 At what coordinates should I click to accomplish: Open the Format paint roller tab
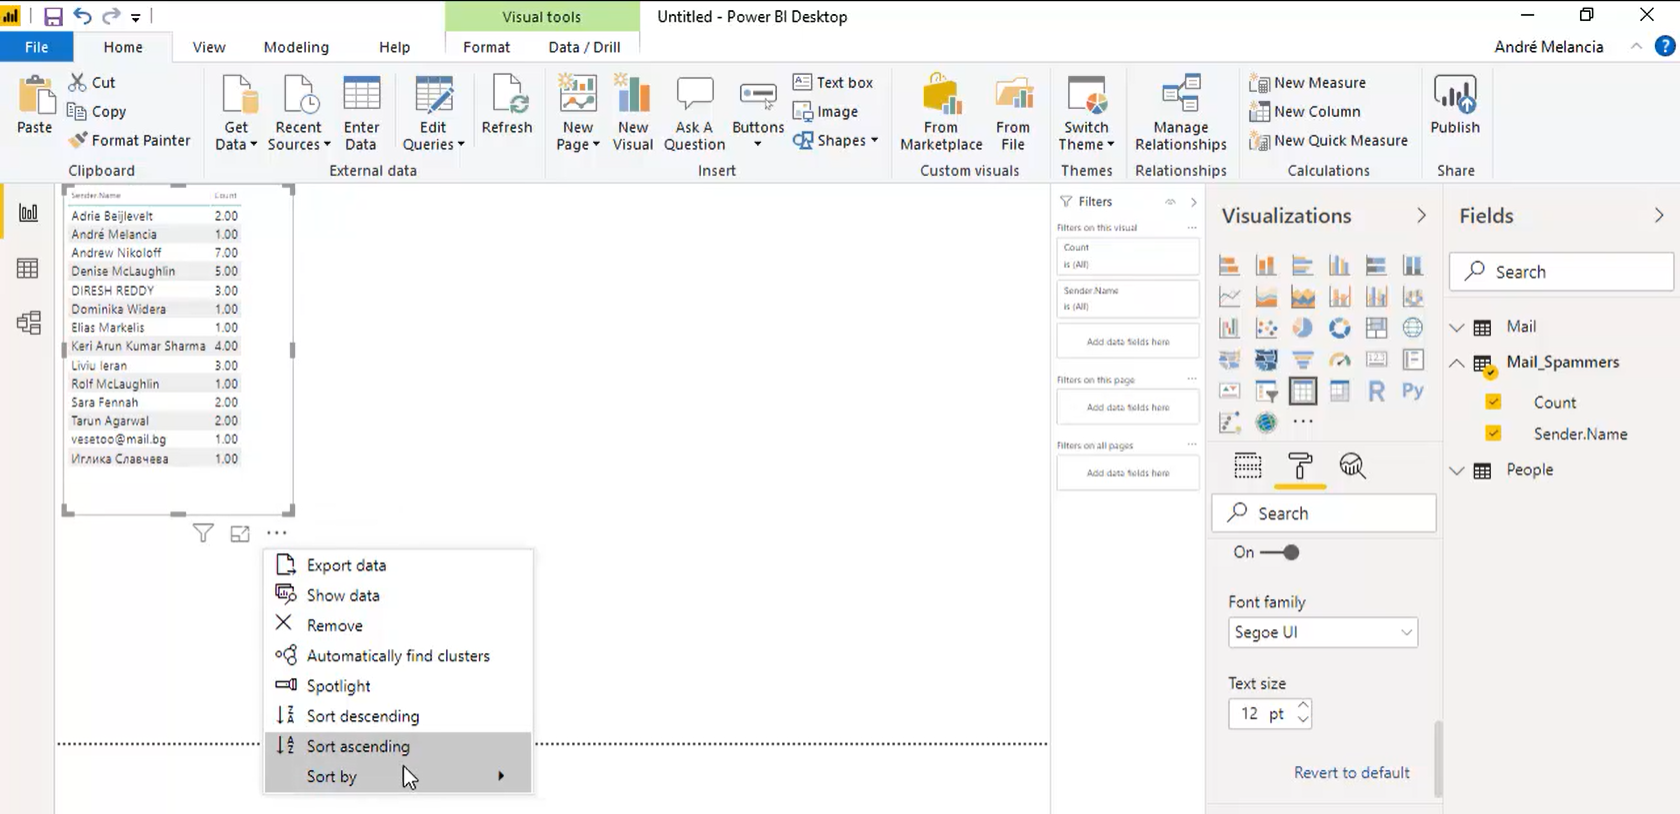point(1300,465)
